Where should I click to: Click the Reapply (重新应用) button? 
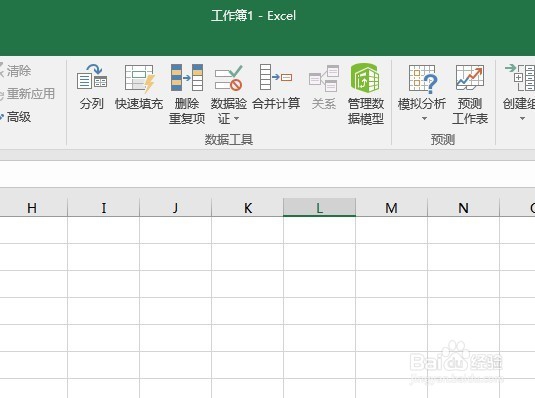coord(27,94)
